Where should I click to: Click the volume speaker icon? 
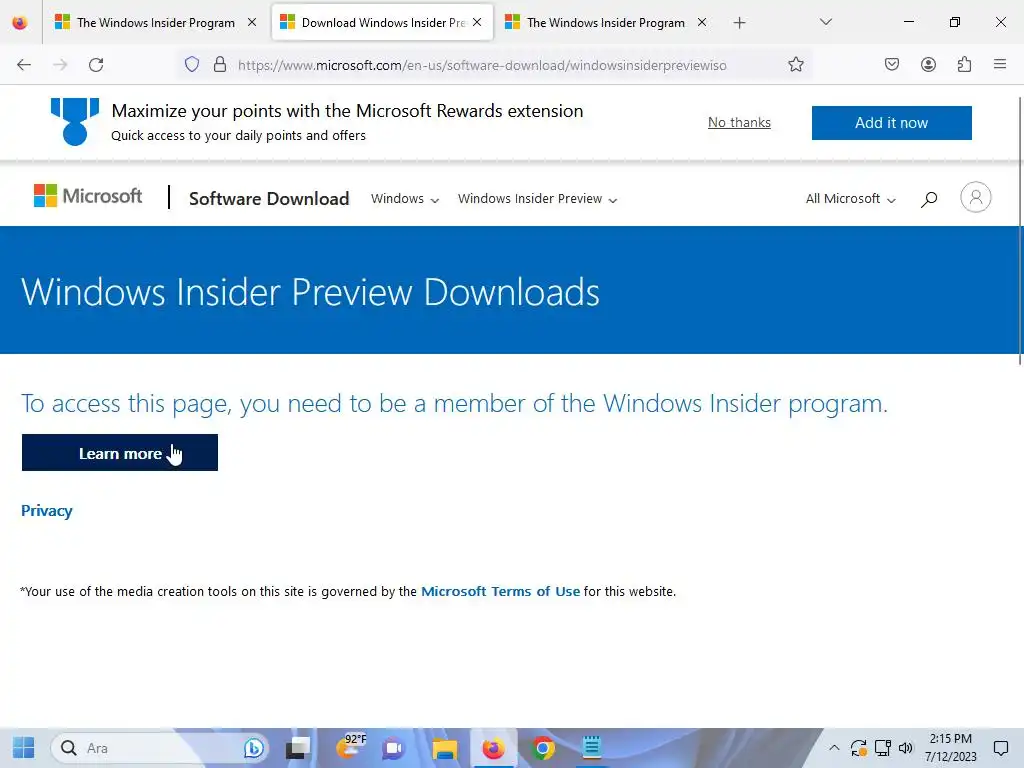pos(905,748)
